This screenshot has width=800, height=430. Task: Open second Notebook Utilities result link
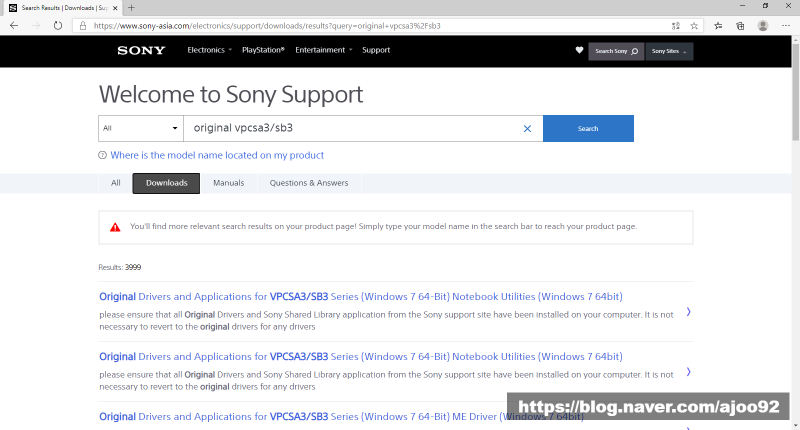361,357
